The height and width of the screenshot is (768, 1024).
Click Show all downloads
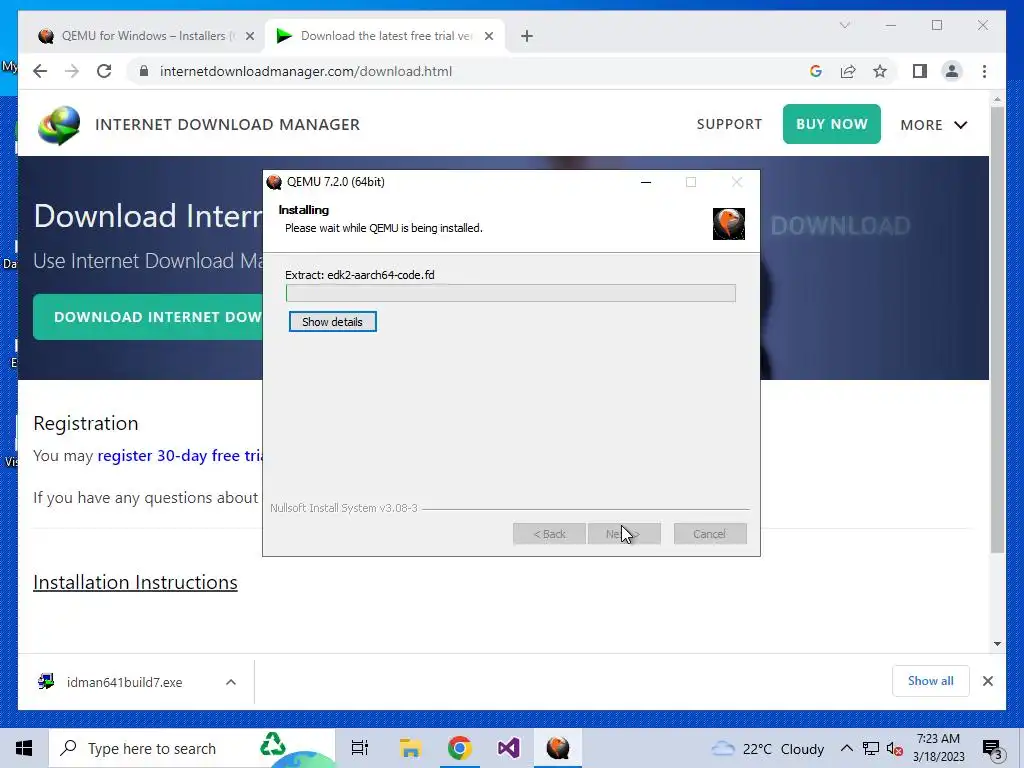pos(931,681)
